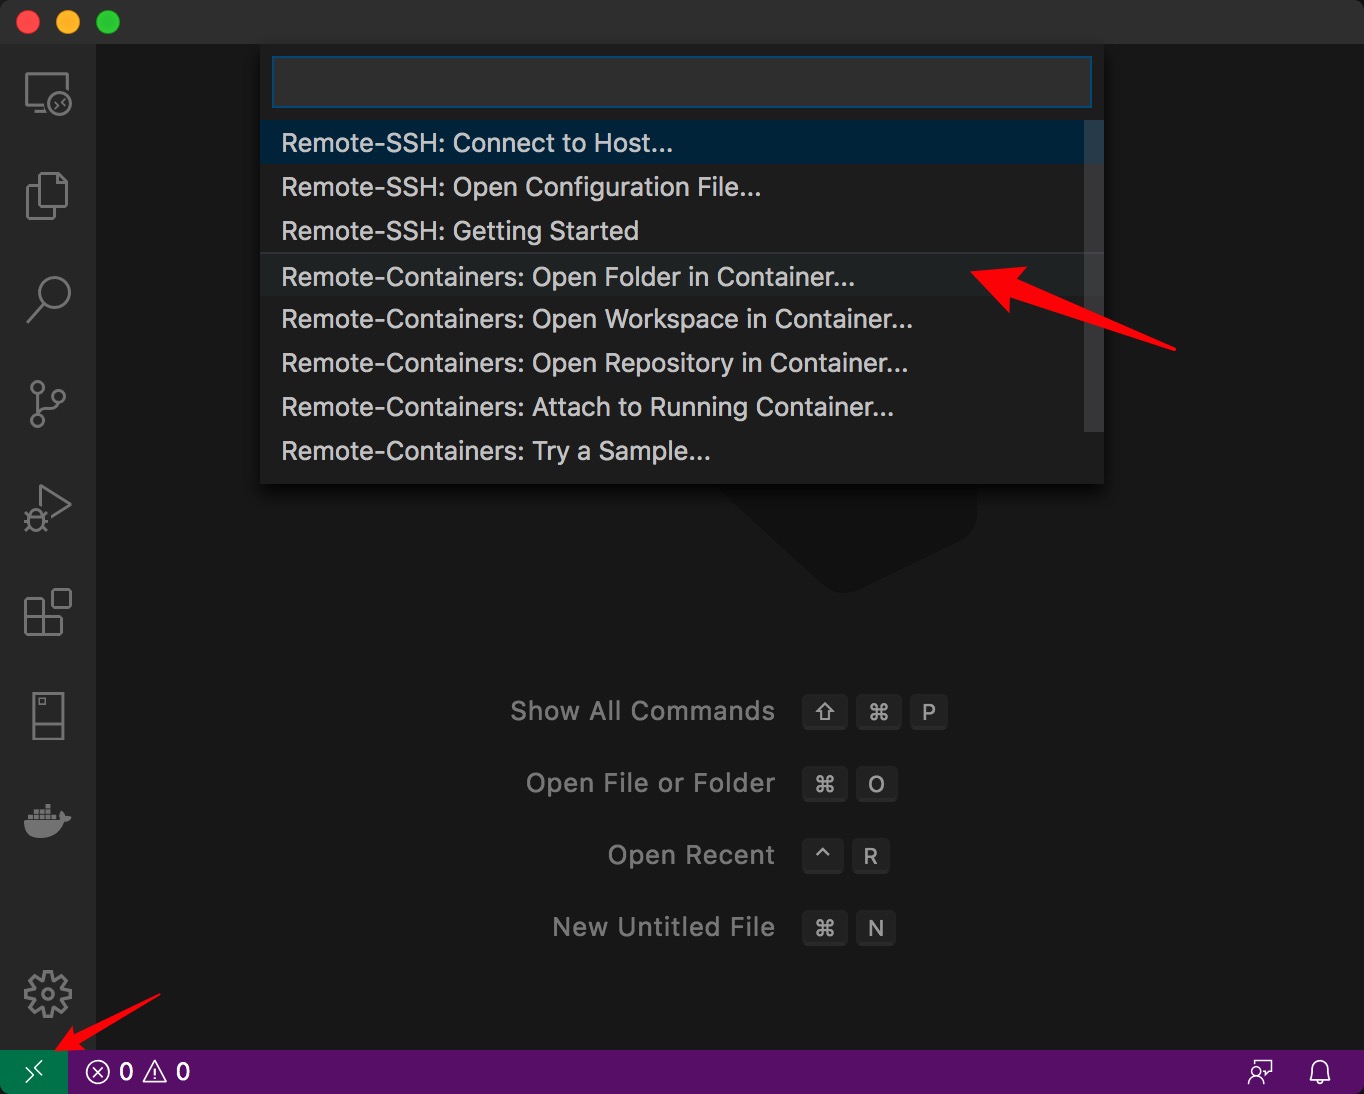Click the errors count in status bar

coord(110,1072)
